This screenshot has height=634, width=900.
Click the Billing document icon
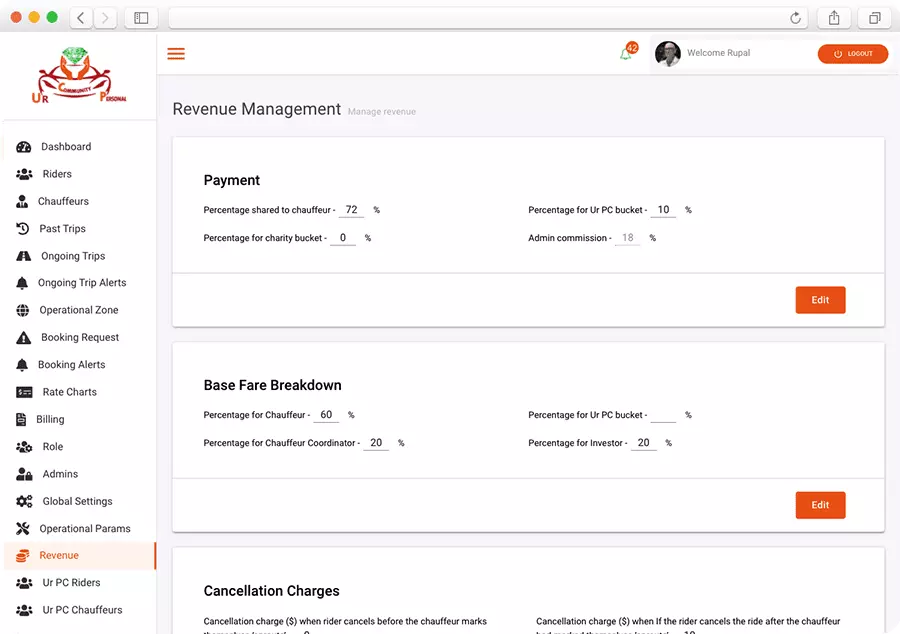(21, 419)
